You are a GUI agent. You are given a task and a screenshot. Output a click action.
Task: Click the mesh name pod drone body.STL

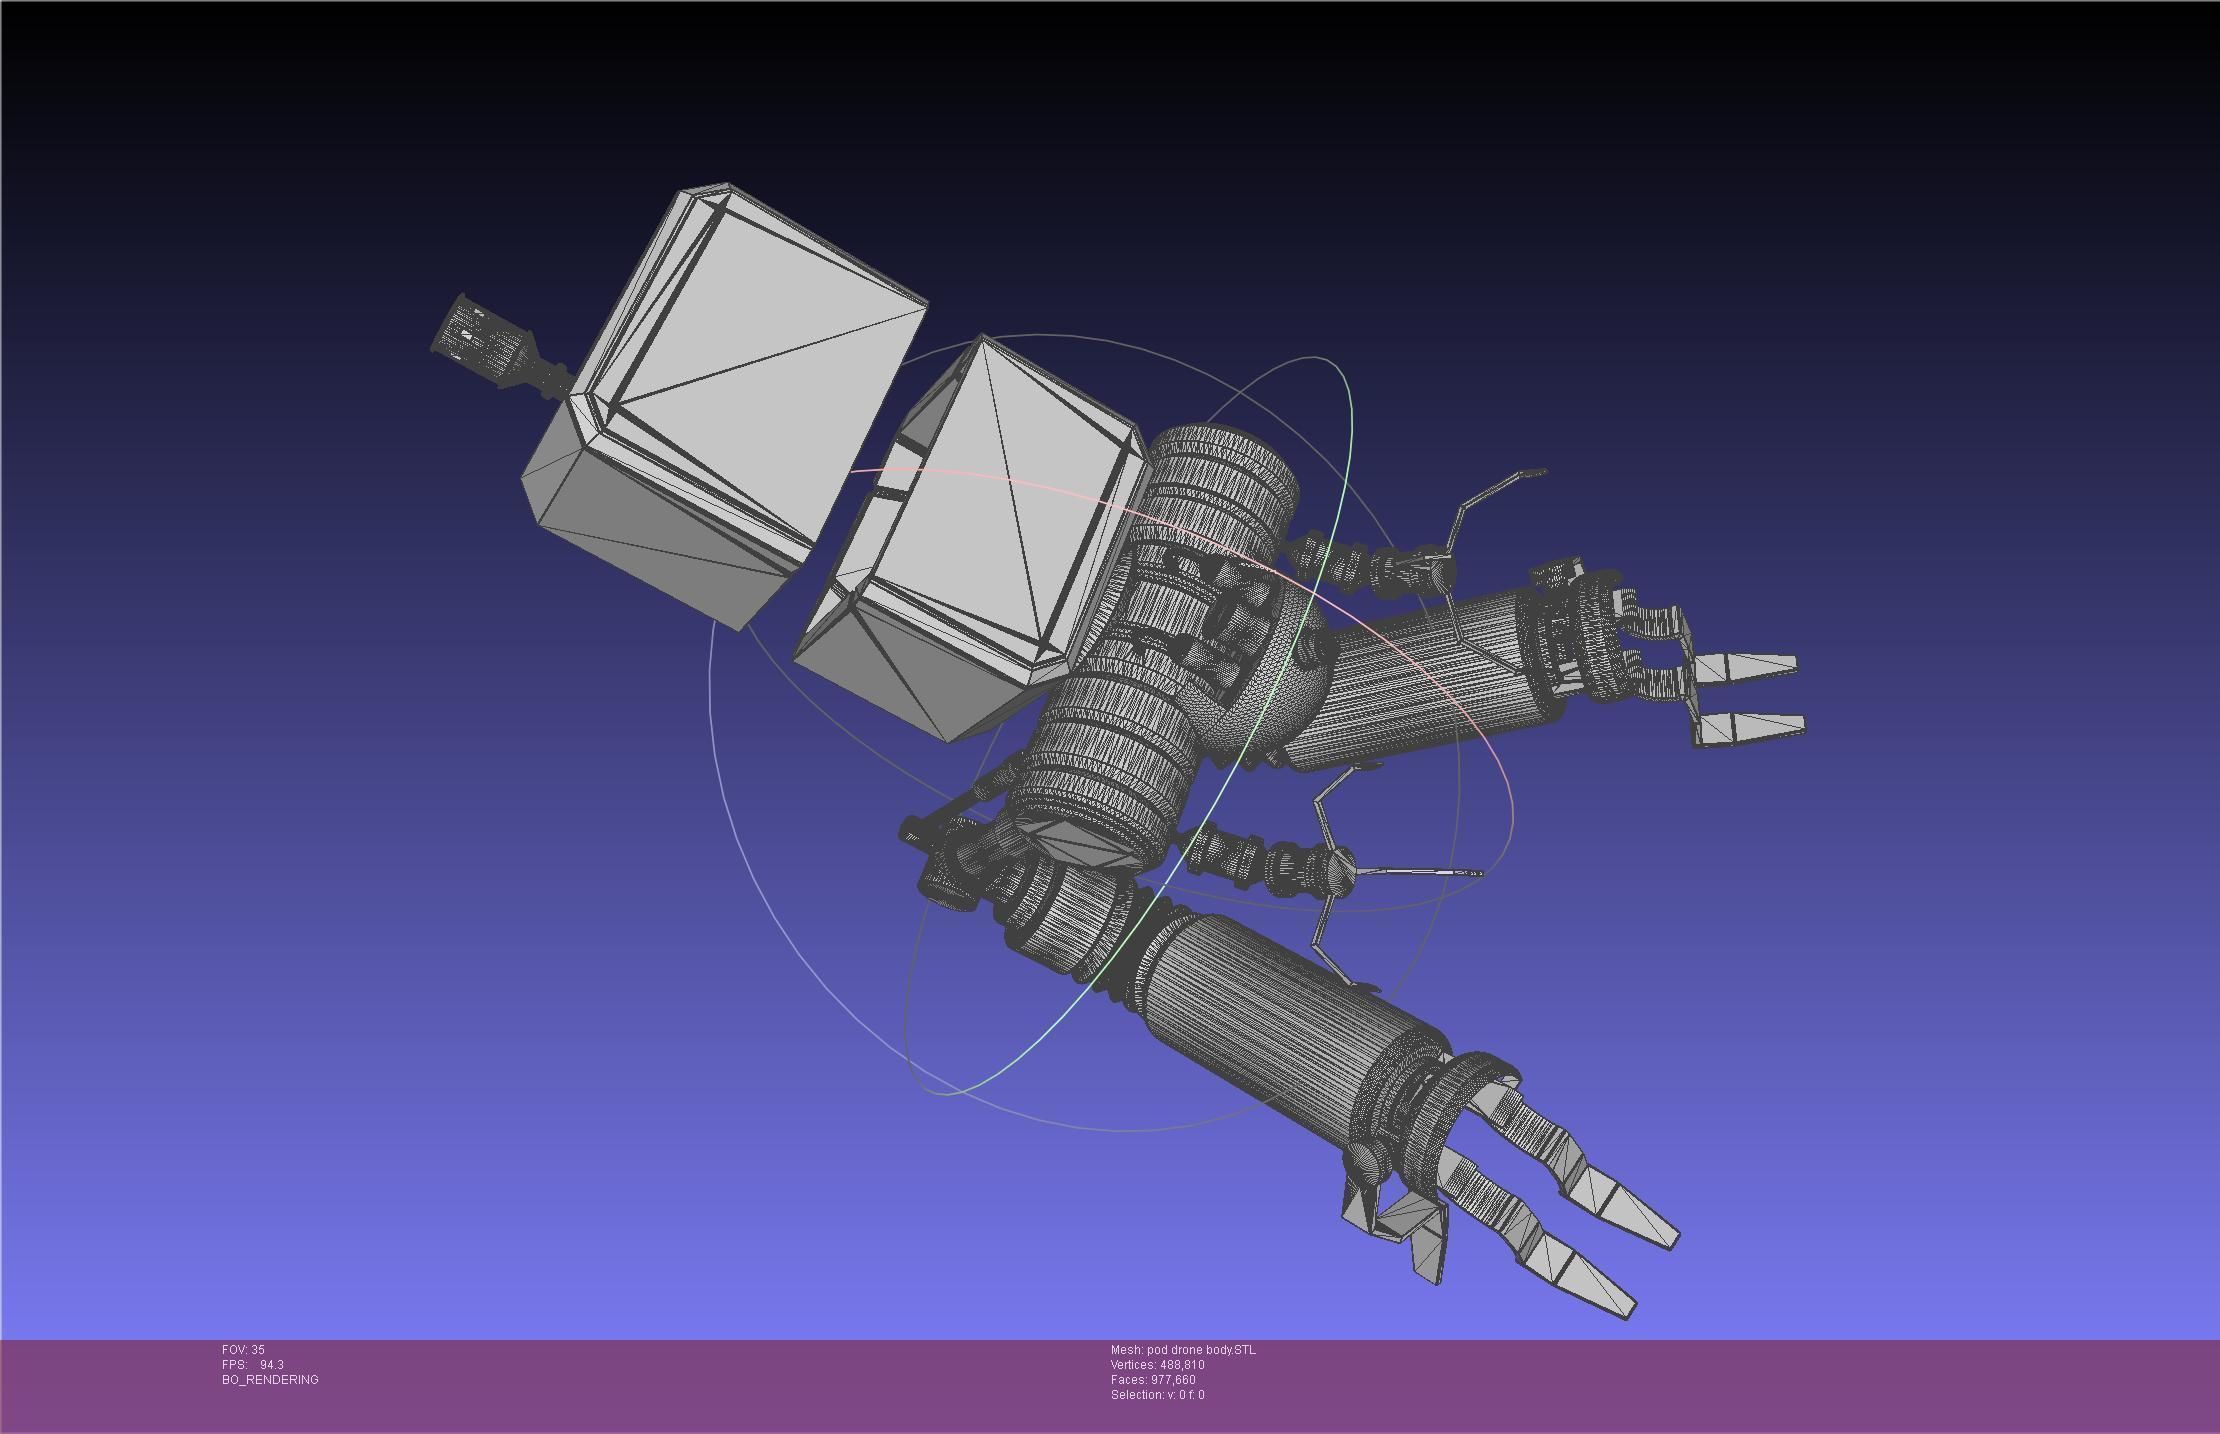[x=1182, y=1350]
